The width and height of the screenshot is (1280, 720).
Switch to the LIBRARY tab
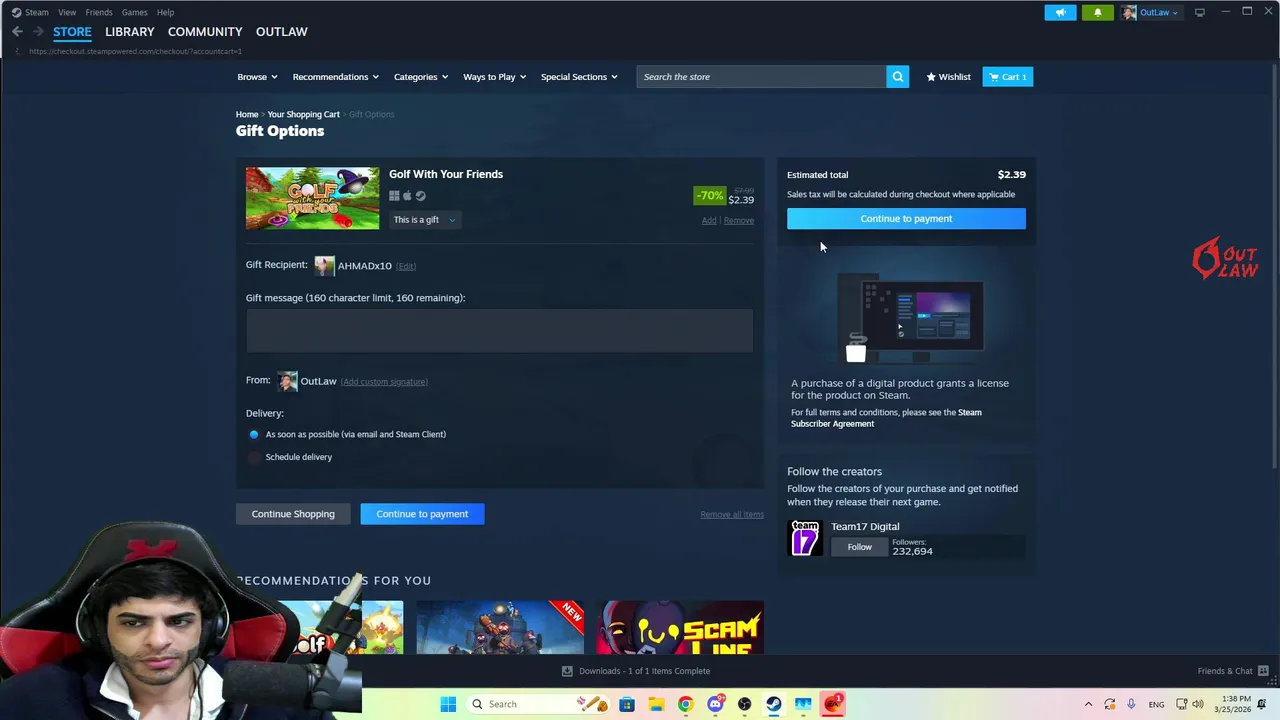[x=130, y=32]
